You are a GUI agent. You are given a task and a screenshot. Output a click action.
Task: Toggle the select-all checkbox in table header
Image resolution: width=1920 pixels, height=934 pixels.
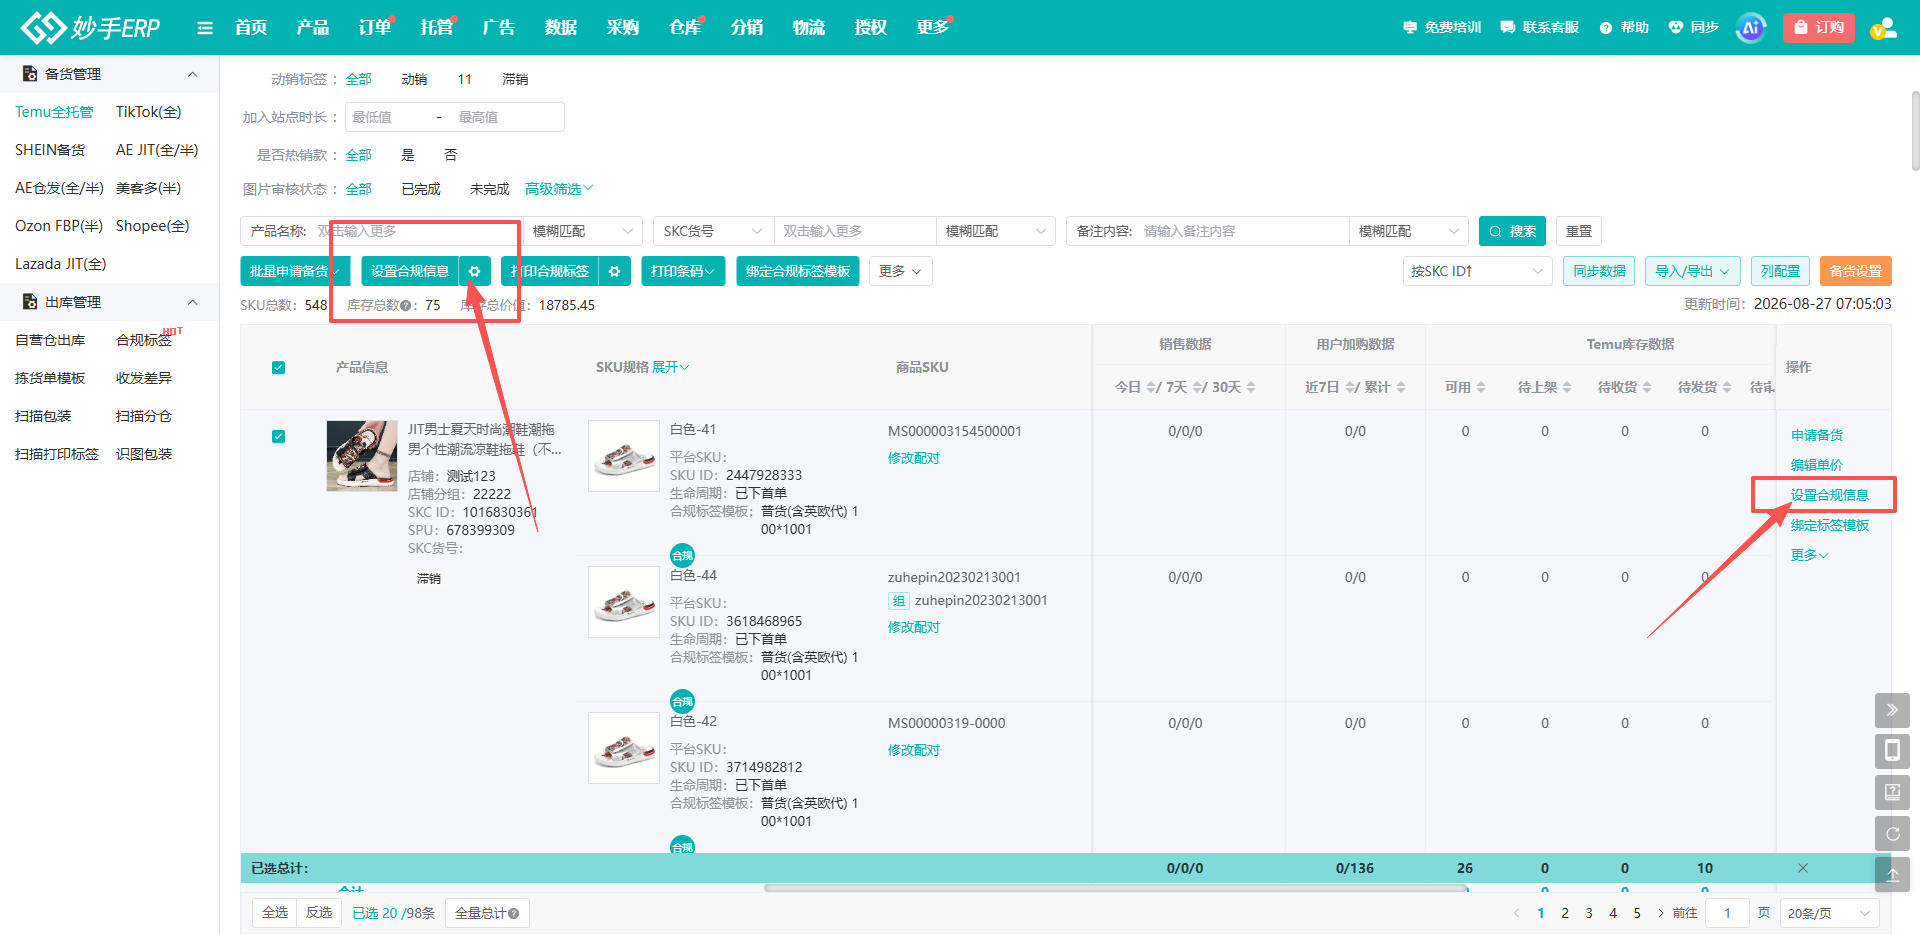pyautogui.click(x=279, y=367)
